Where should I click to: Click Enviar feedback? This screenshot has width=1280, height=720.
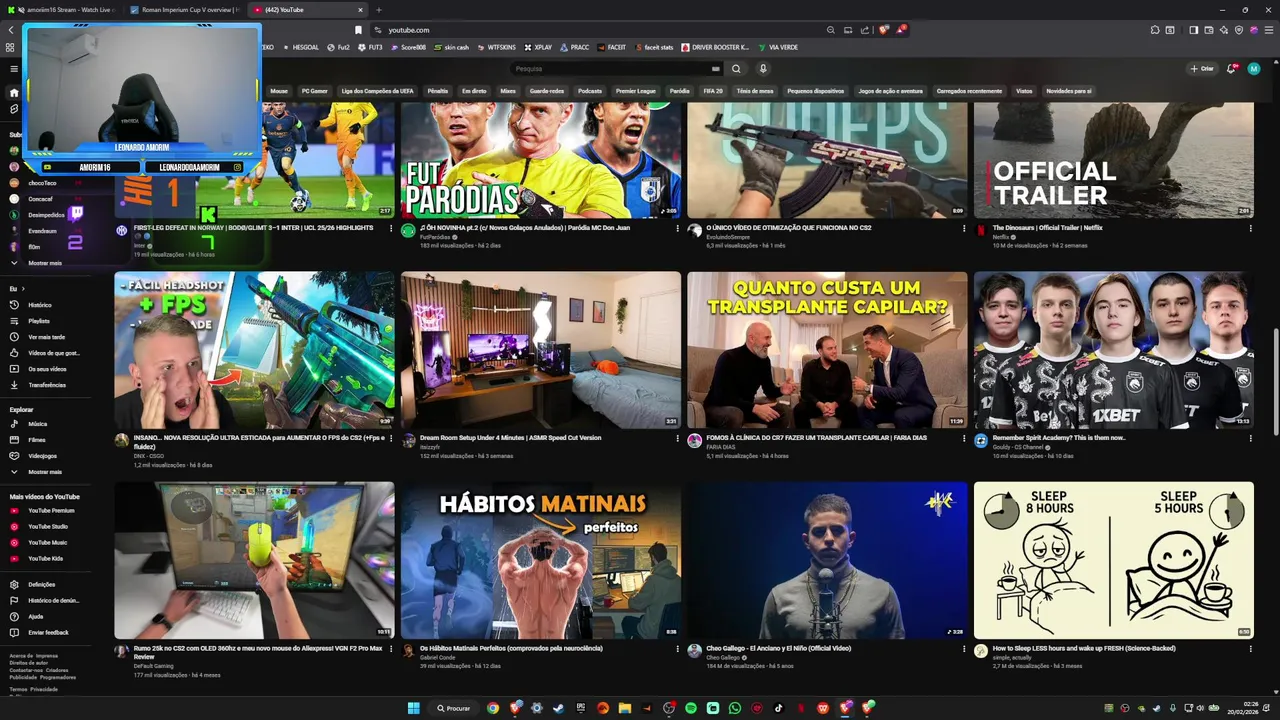point(49,633)
